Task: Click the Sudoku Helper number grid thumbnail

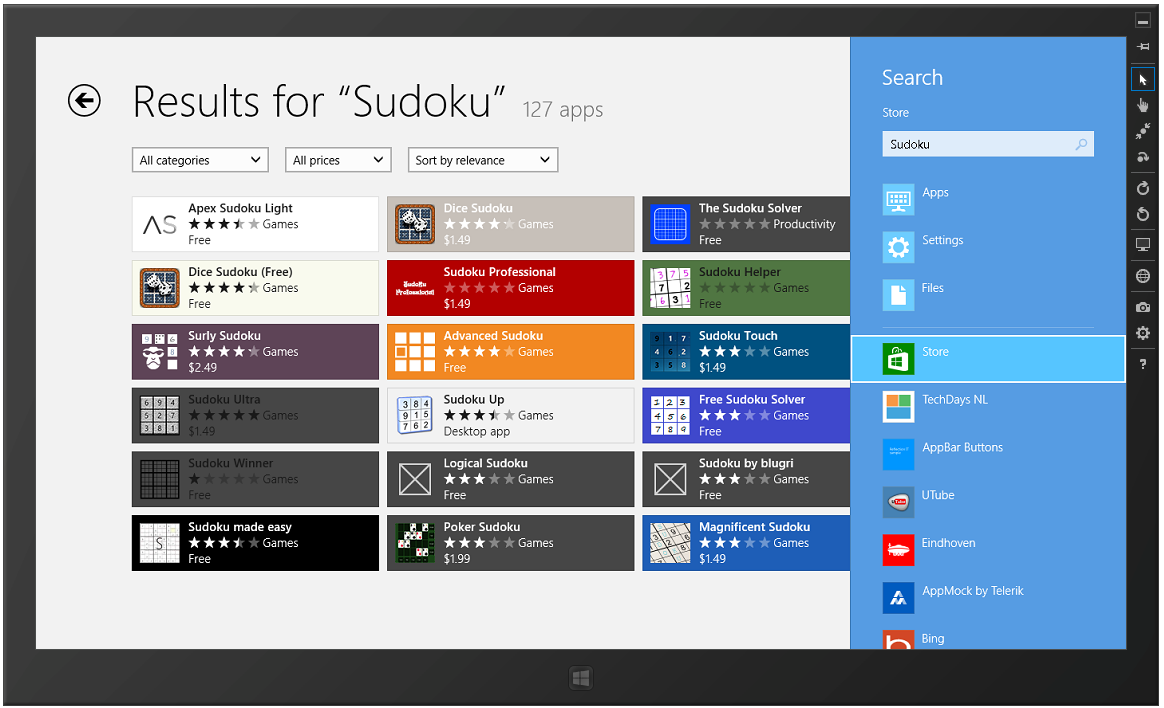Action: 670,288
